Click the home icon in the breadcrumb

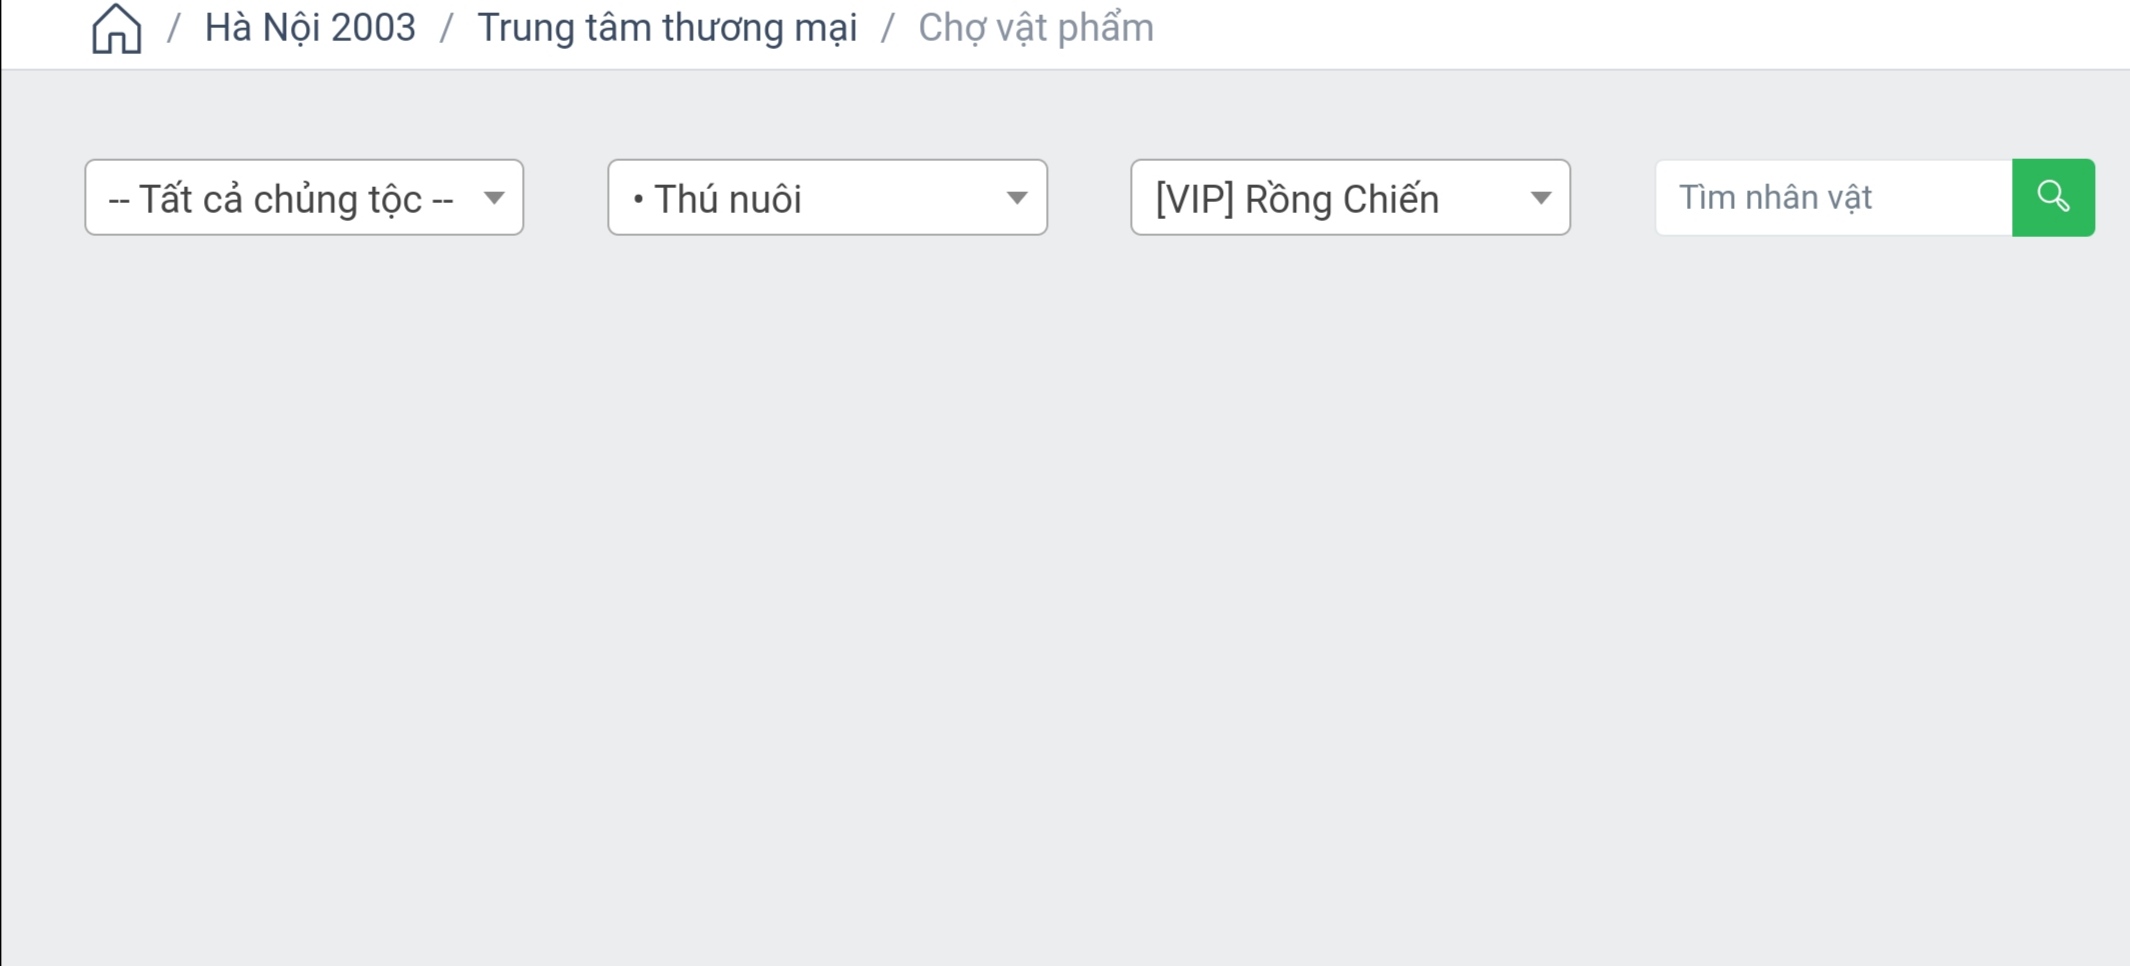(x=116, y=28)
